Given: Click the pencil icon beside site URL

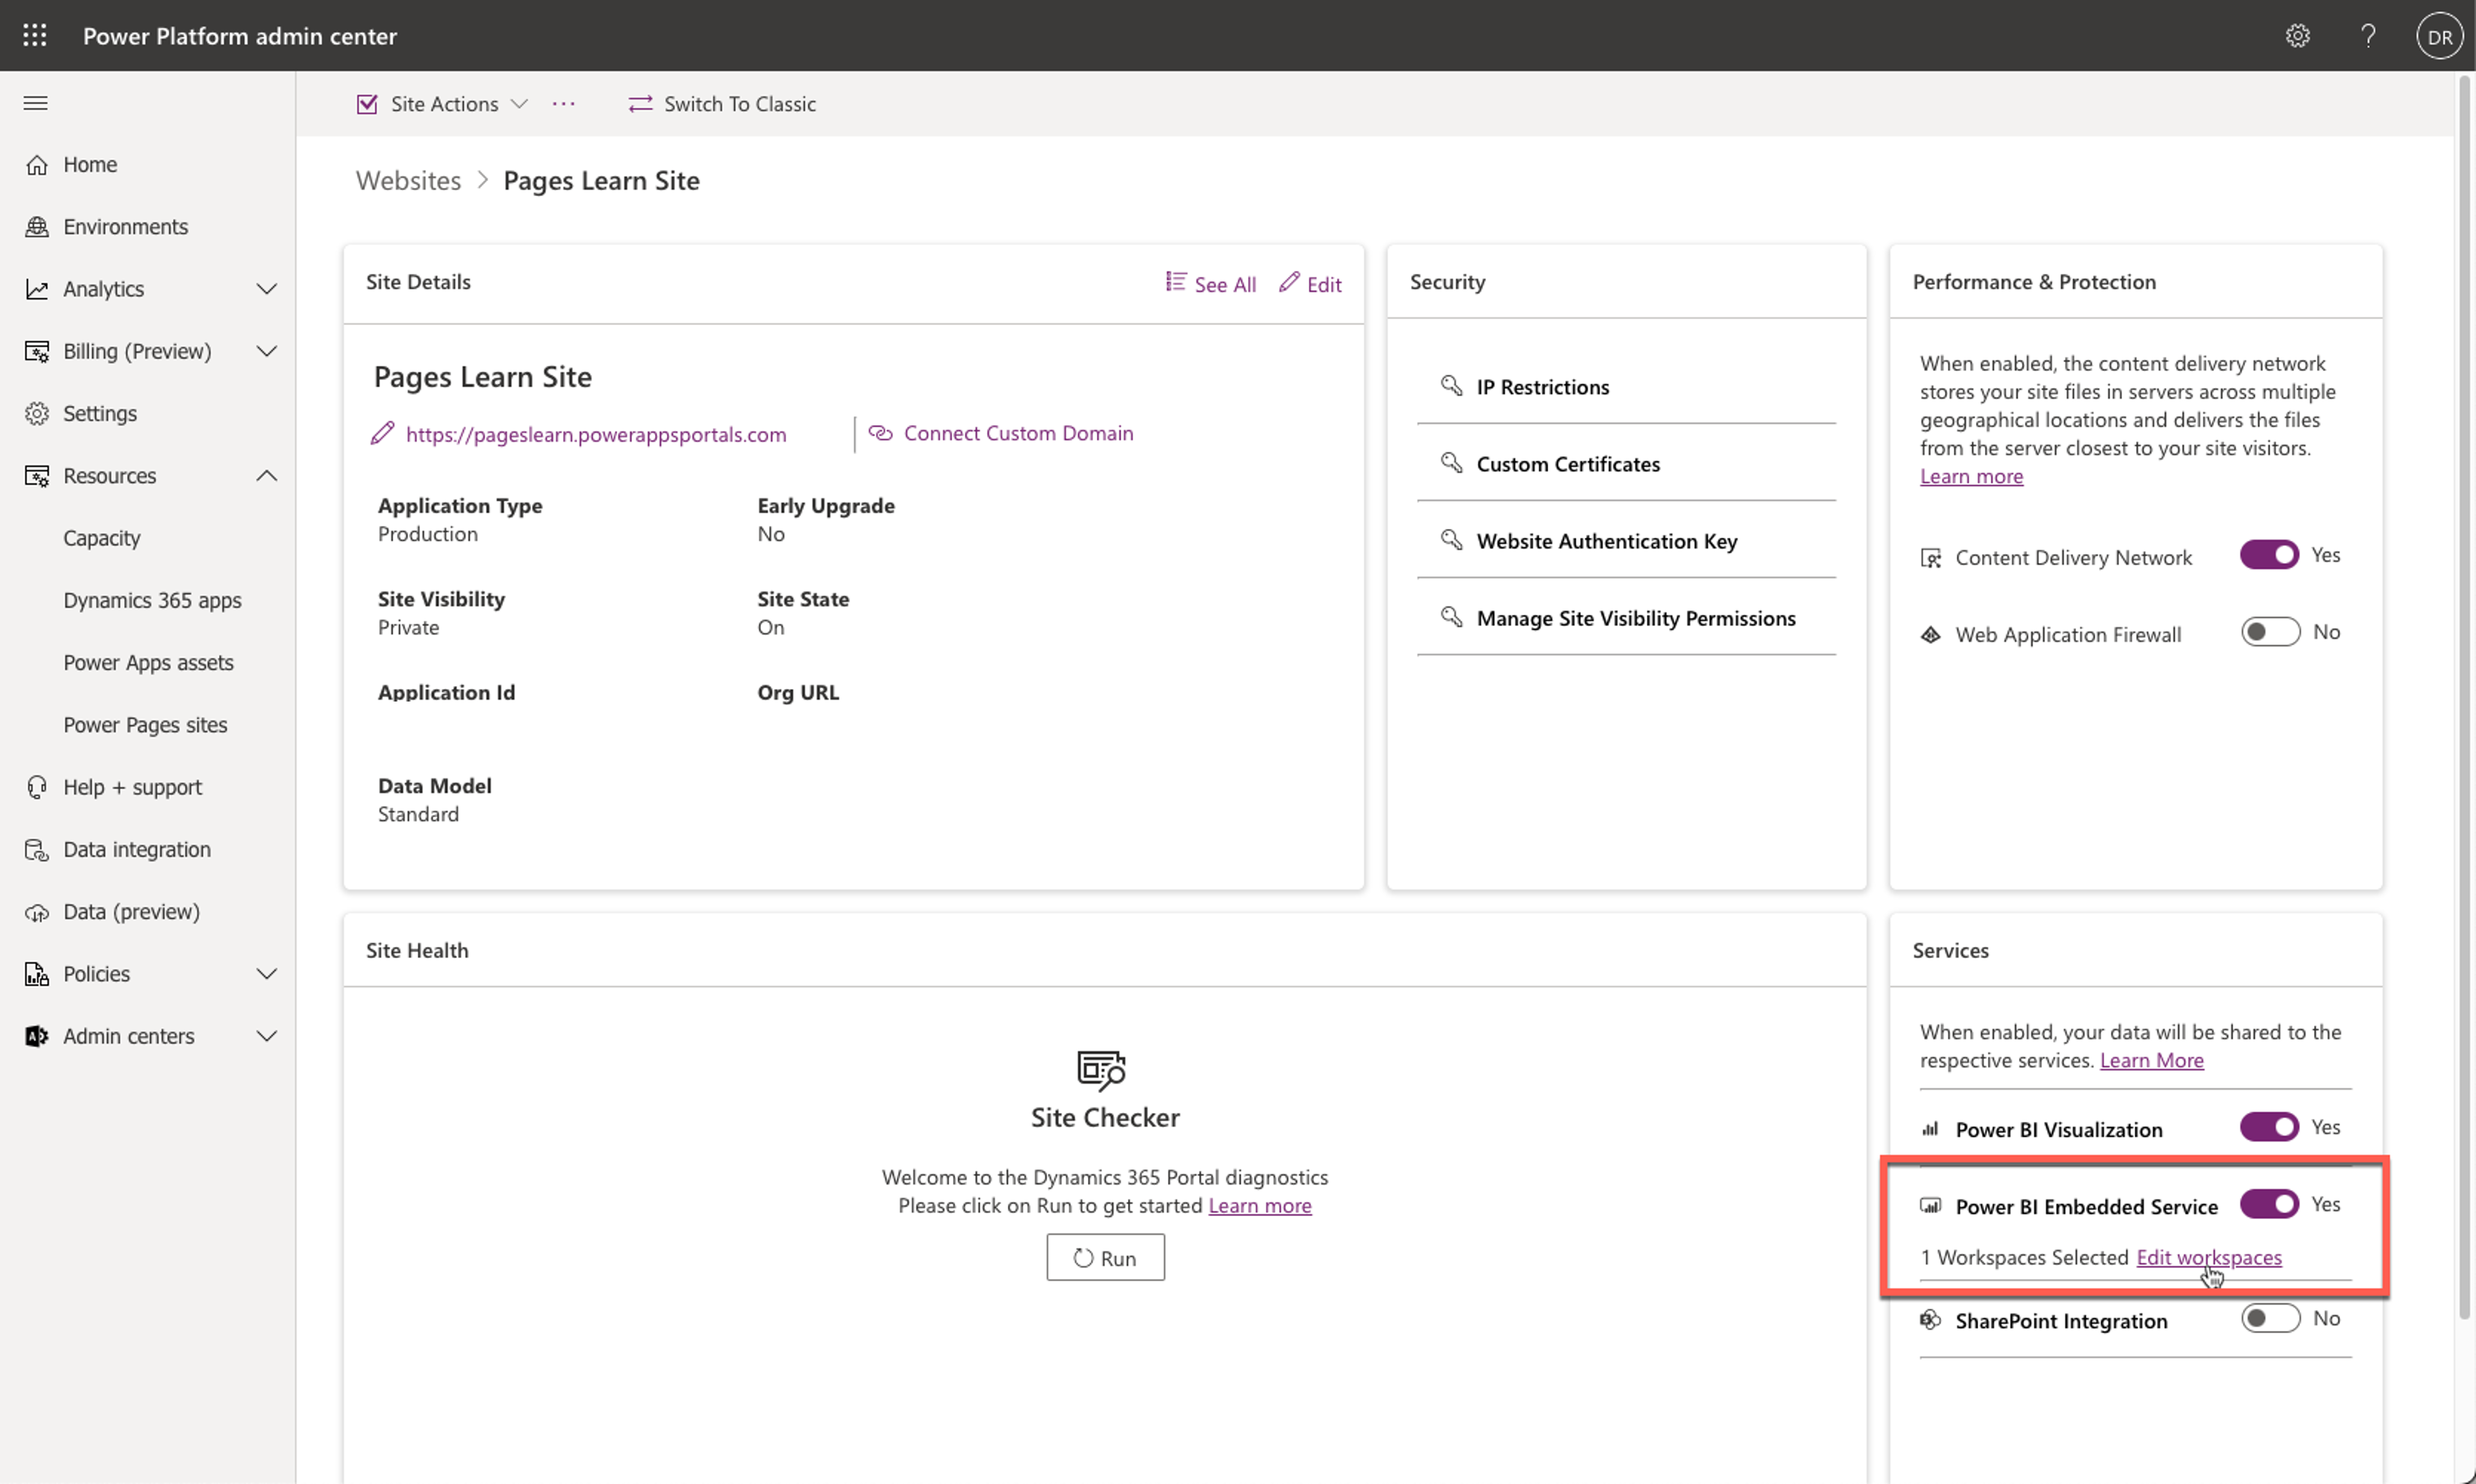Looking at the screenshot, I should pyautogui.click(x=382, y=434).
